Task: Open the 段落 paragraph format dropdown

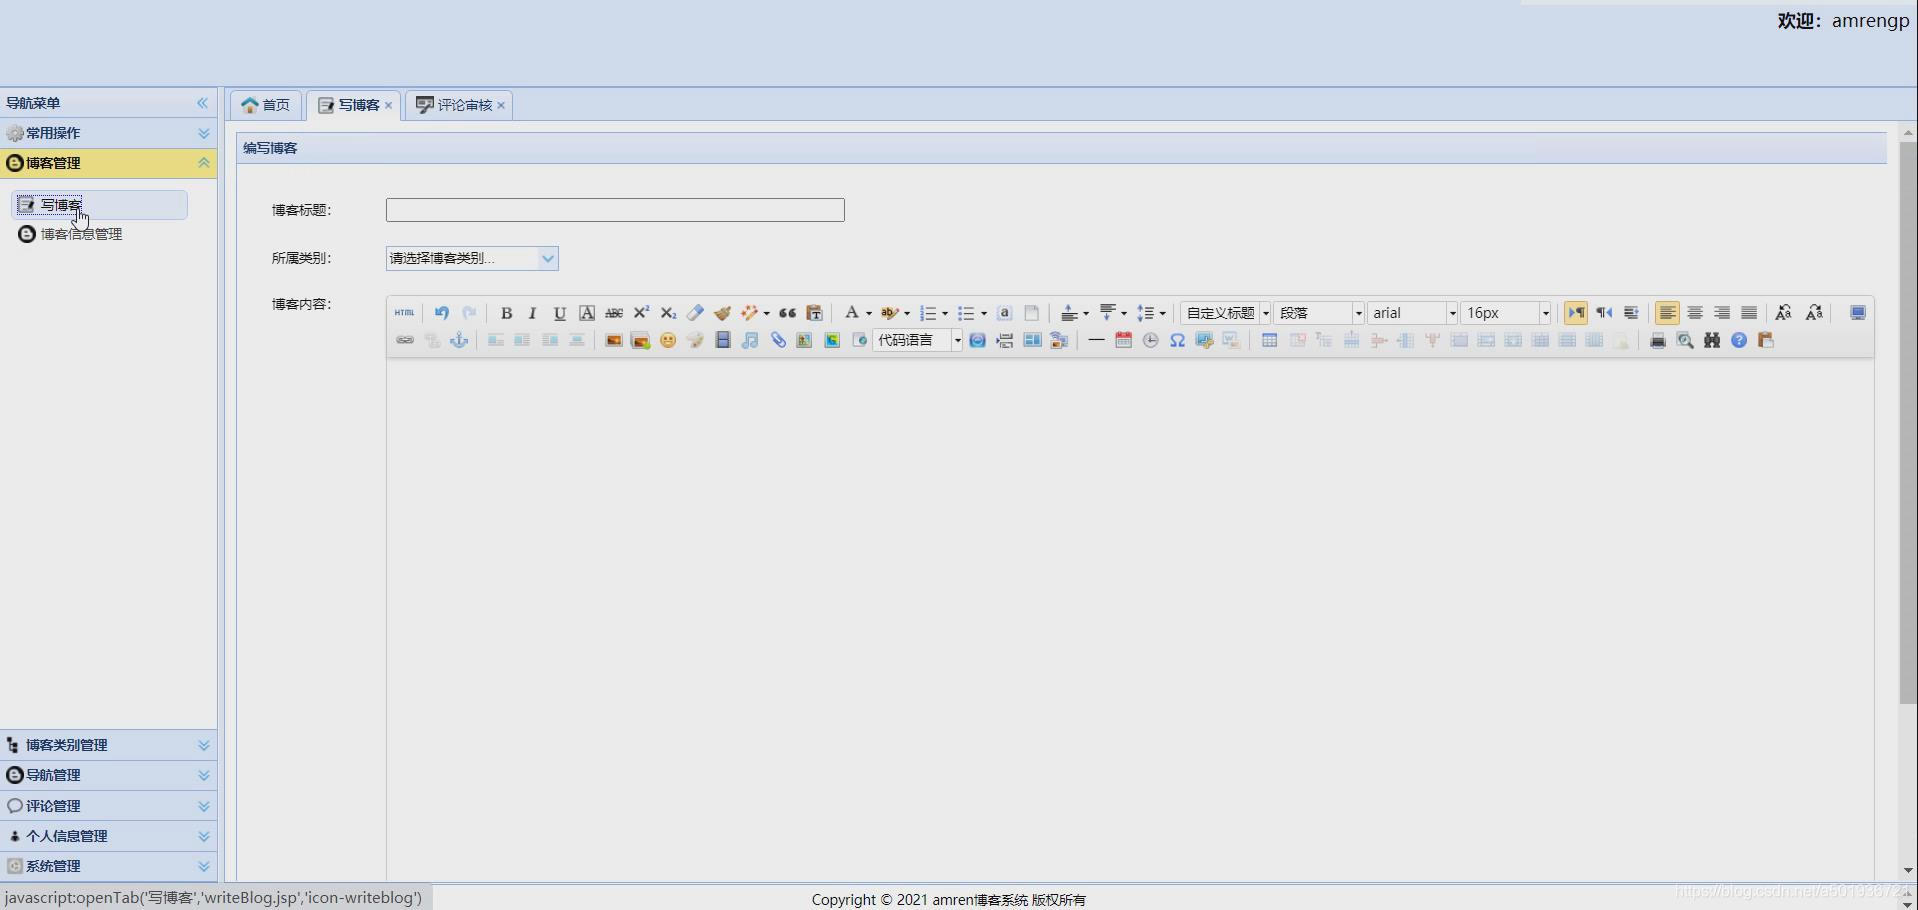Action: tap(1319, 313)
